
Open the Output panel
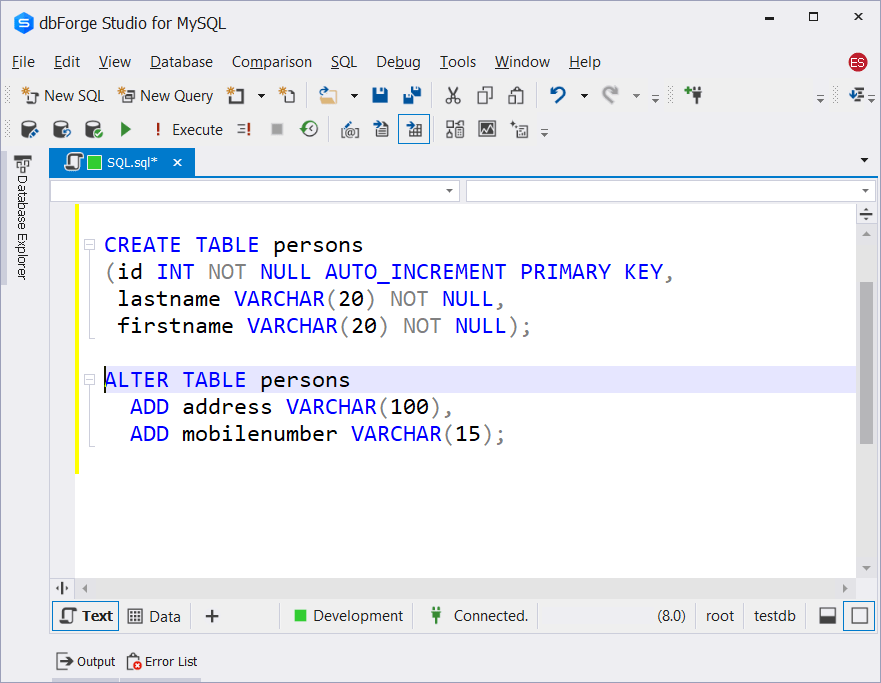86,662
